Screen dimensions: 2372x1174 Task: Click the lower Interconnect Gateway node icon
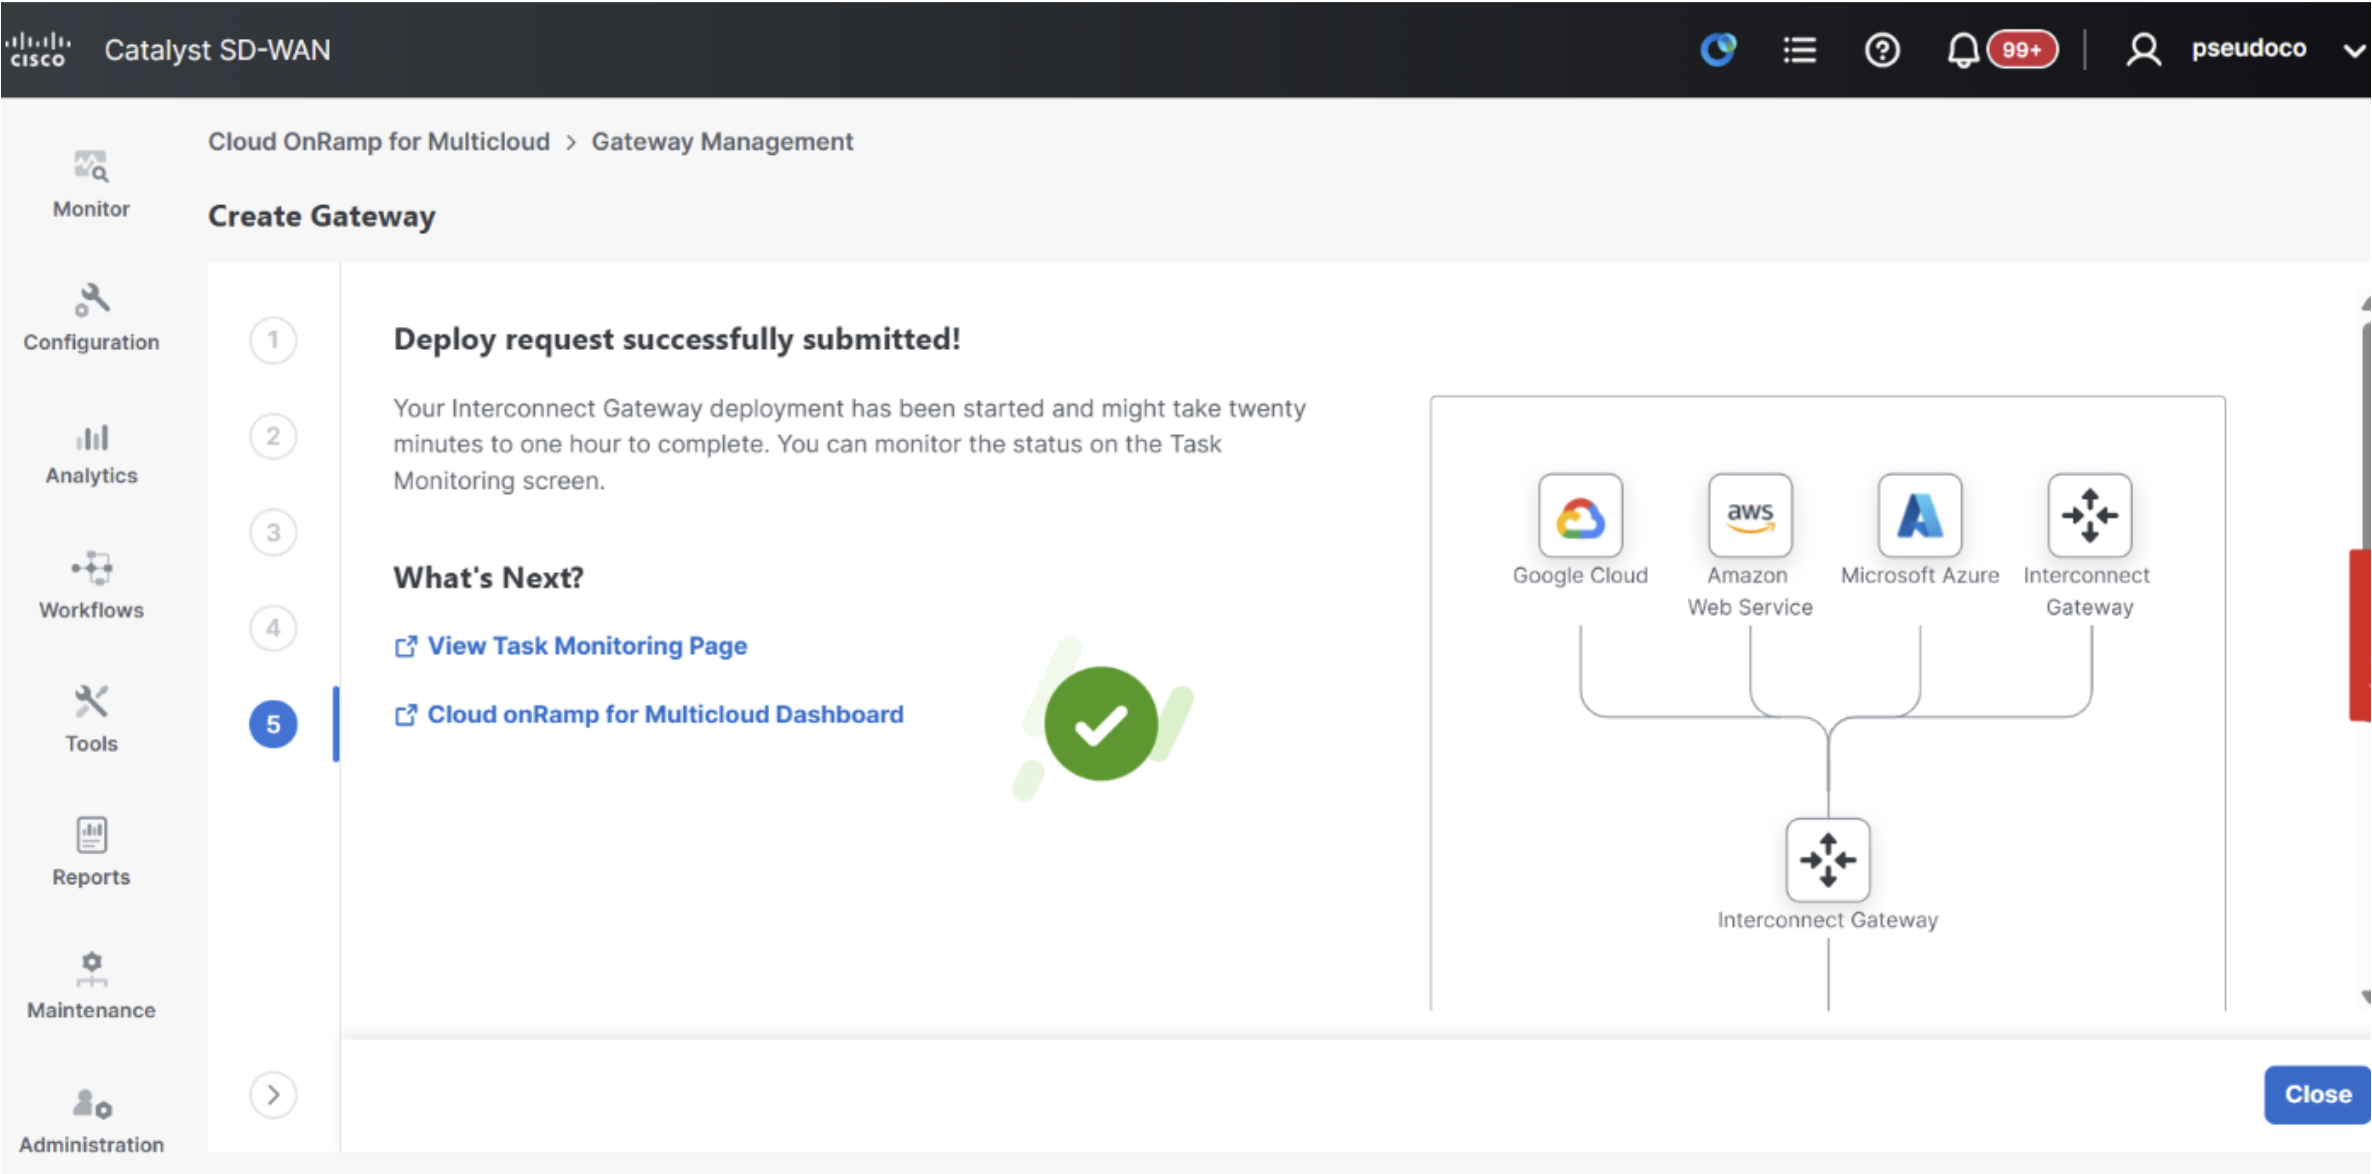point(1827,860)
